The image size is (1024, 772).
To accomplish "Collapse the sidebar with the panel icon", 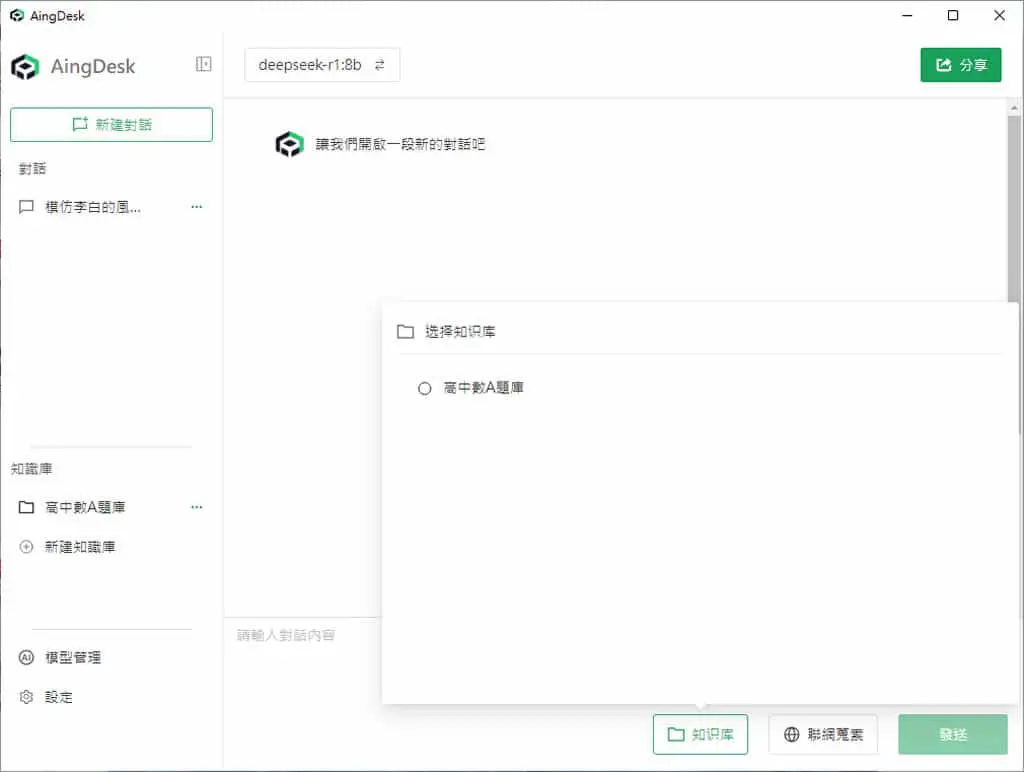I will click(x=203, y=64).
